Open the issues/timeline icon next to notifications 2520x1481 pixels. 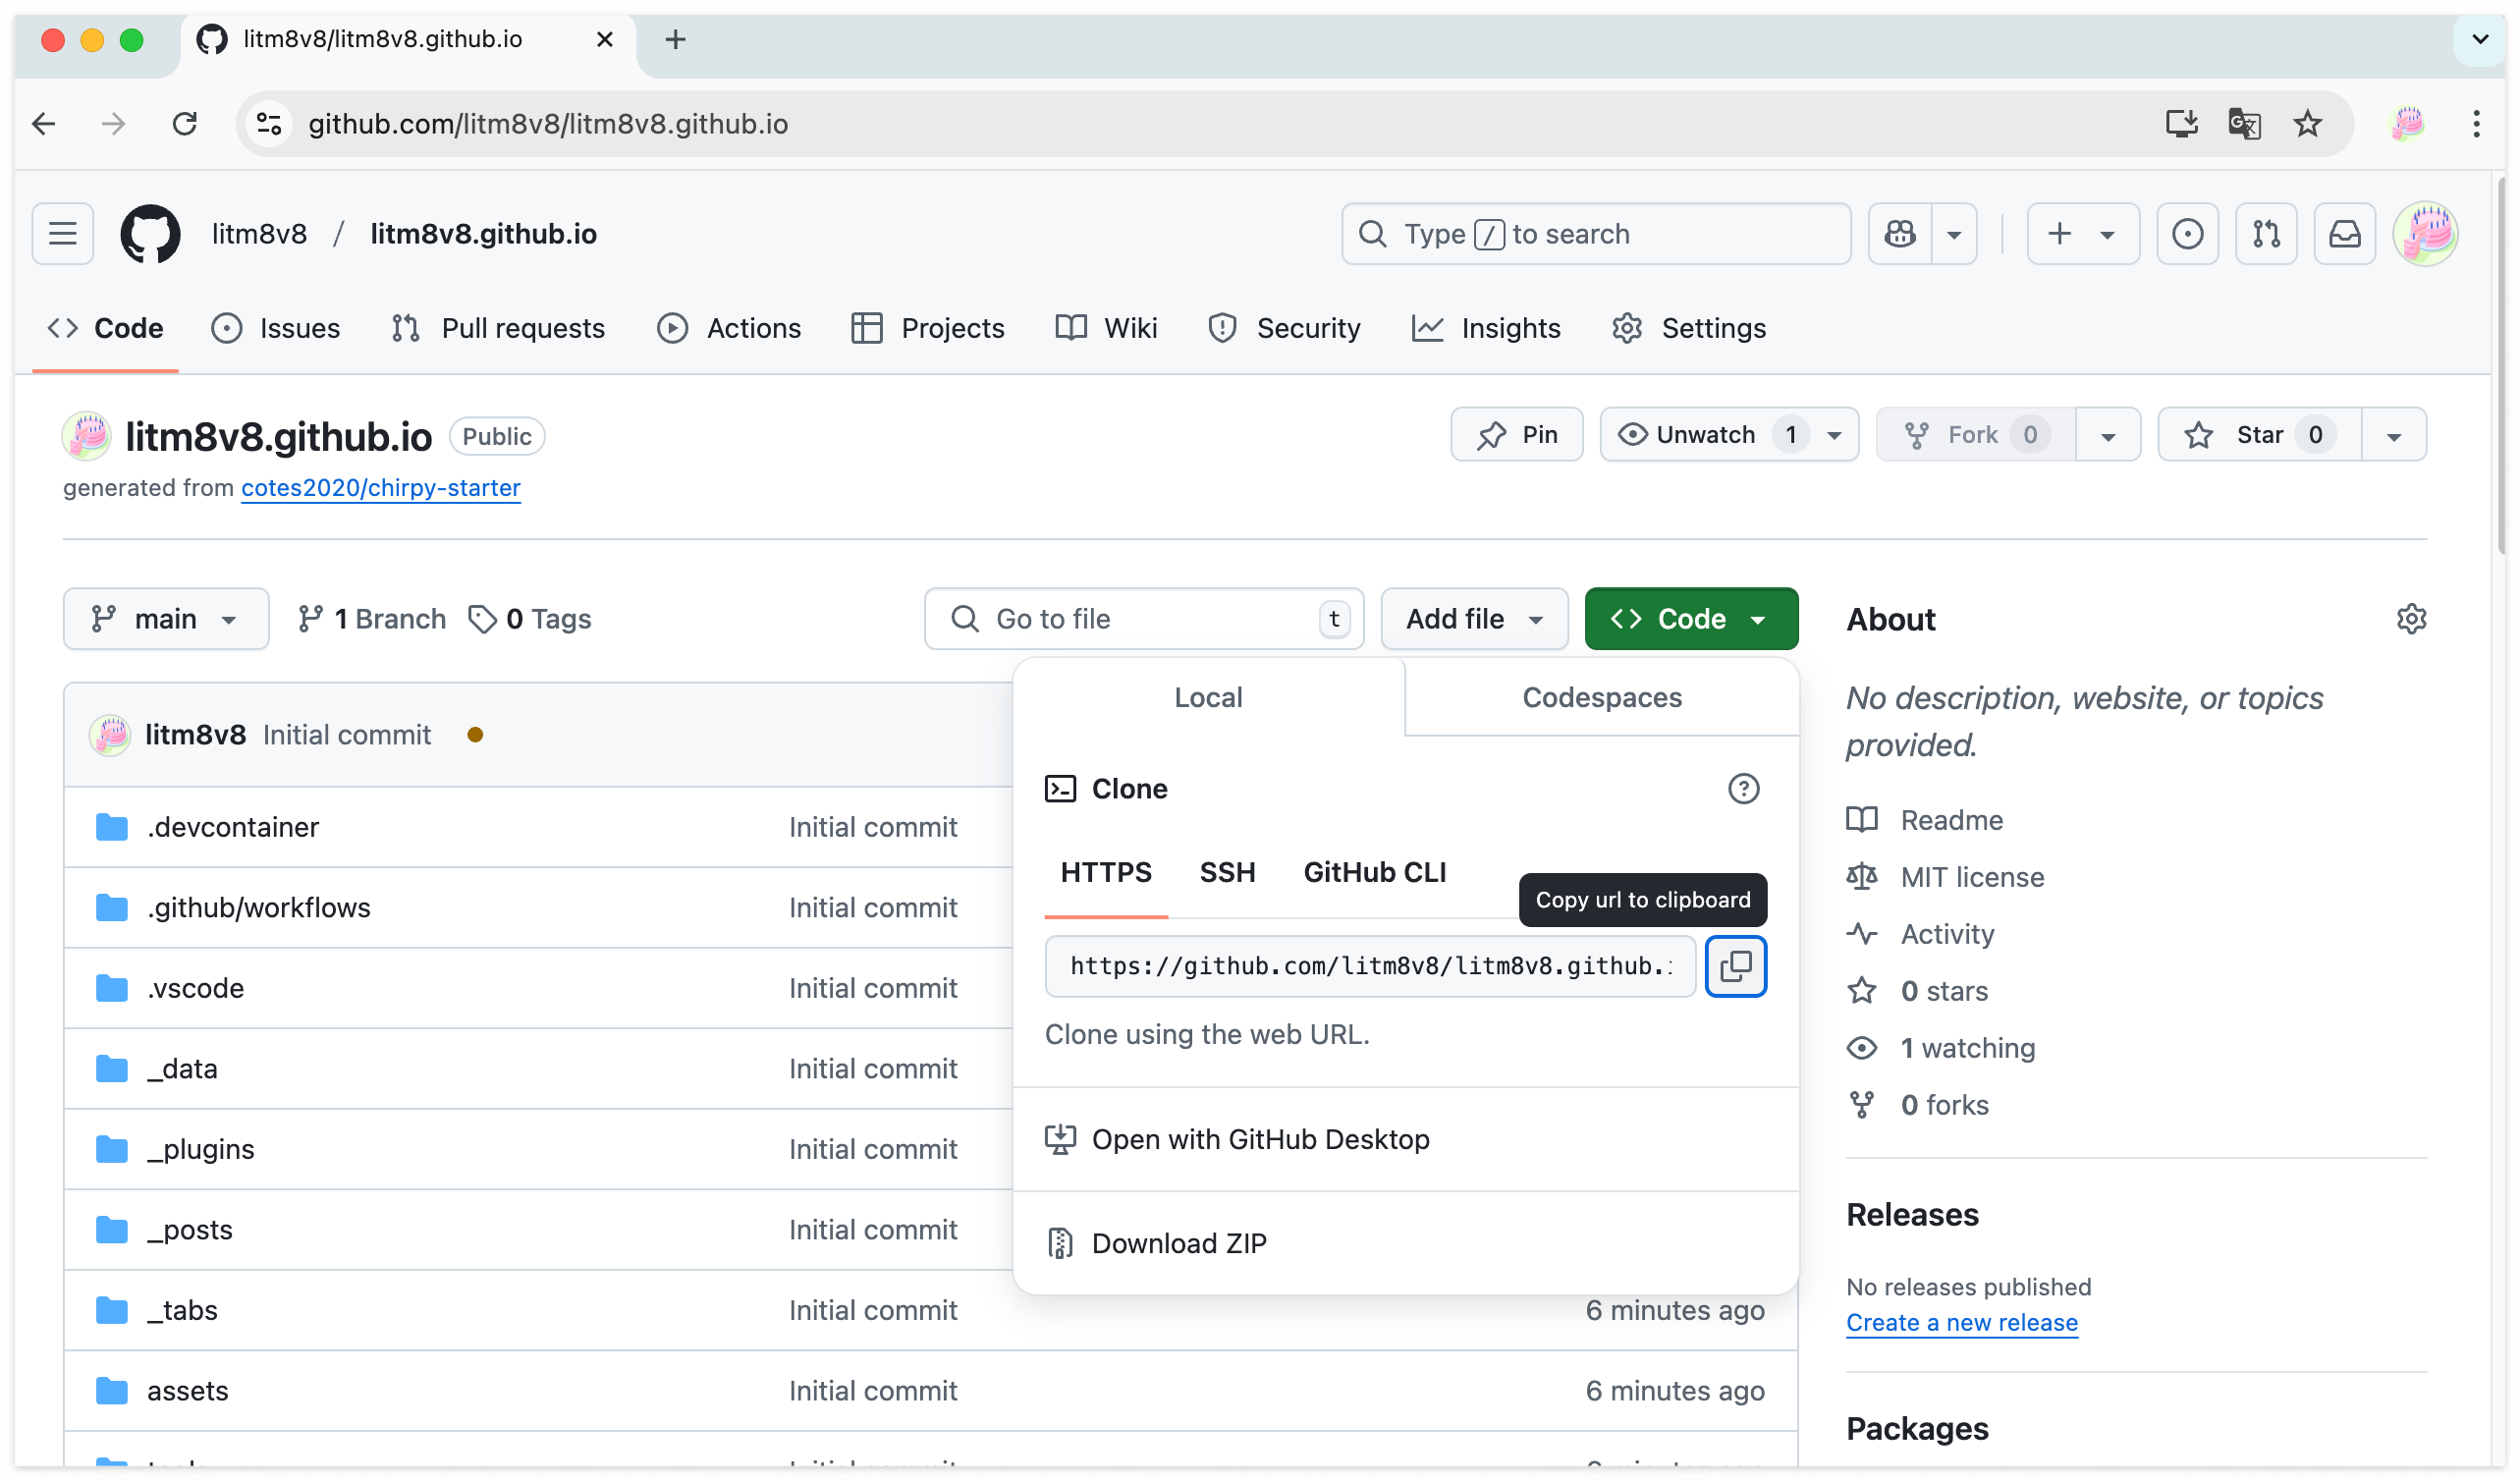[x=2187, y=233]
